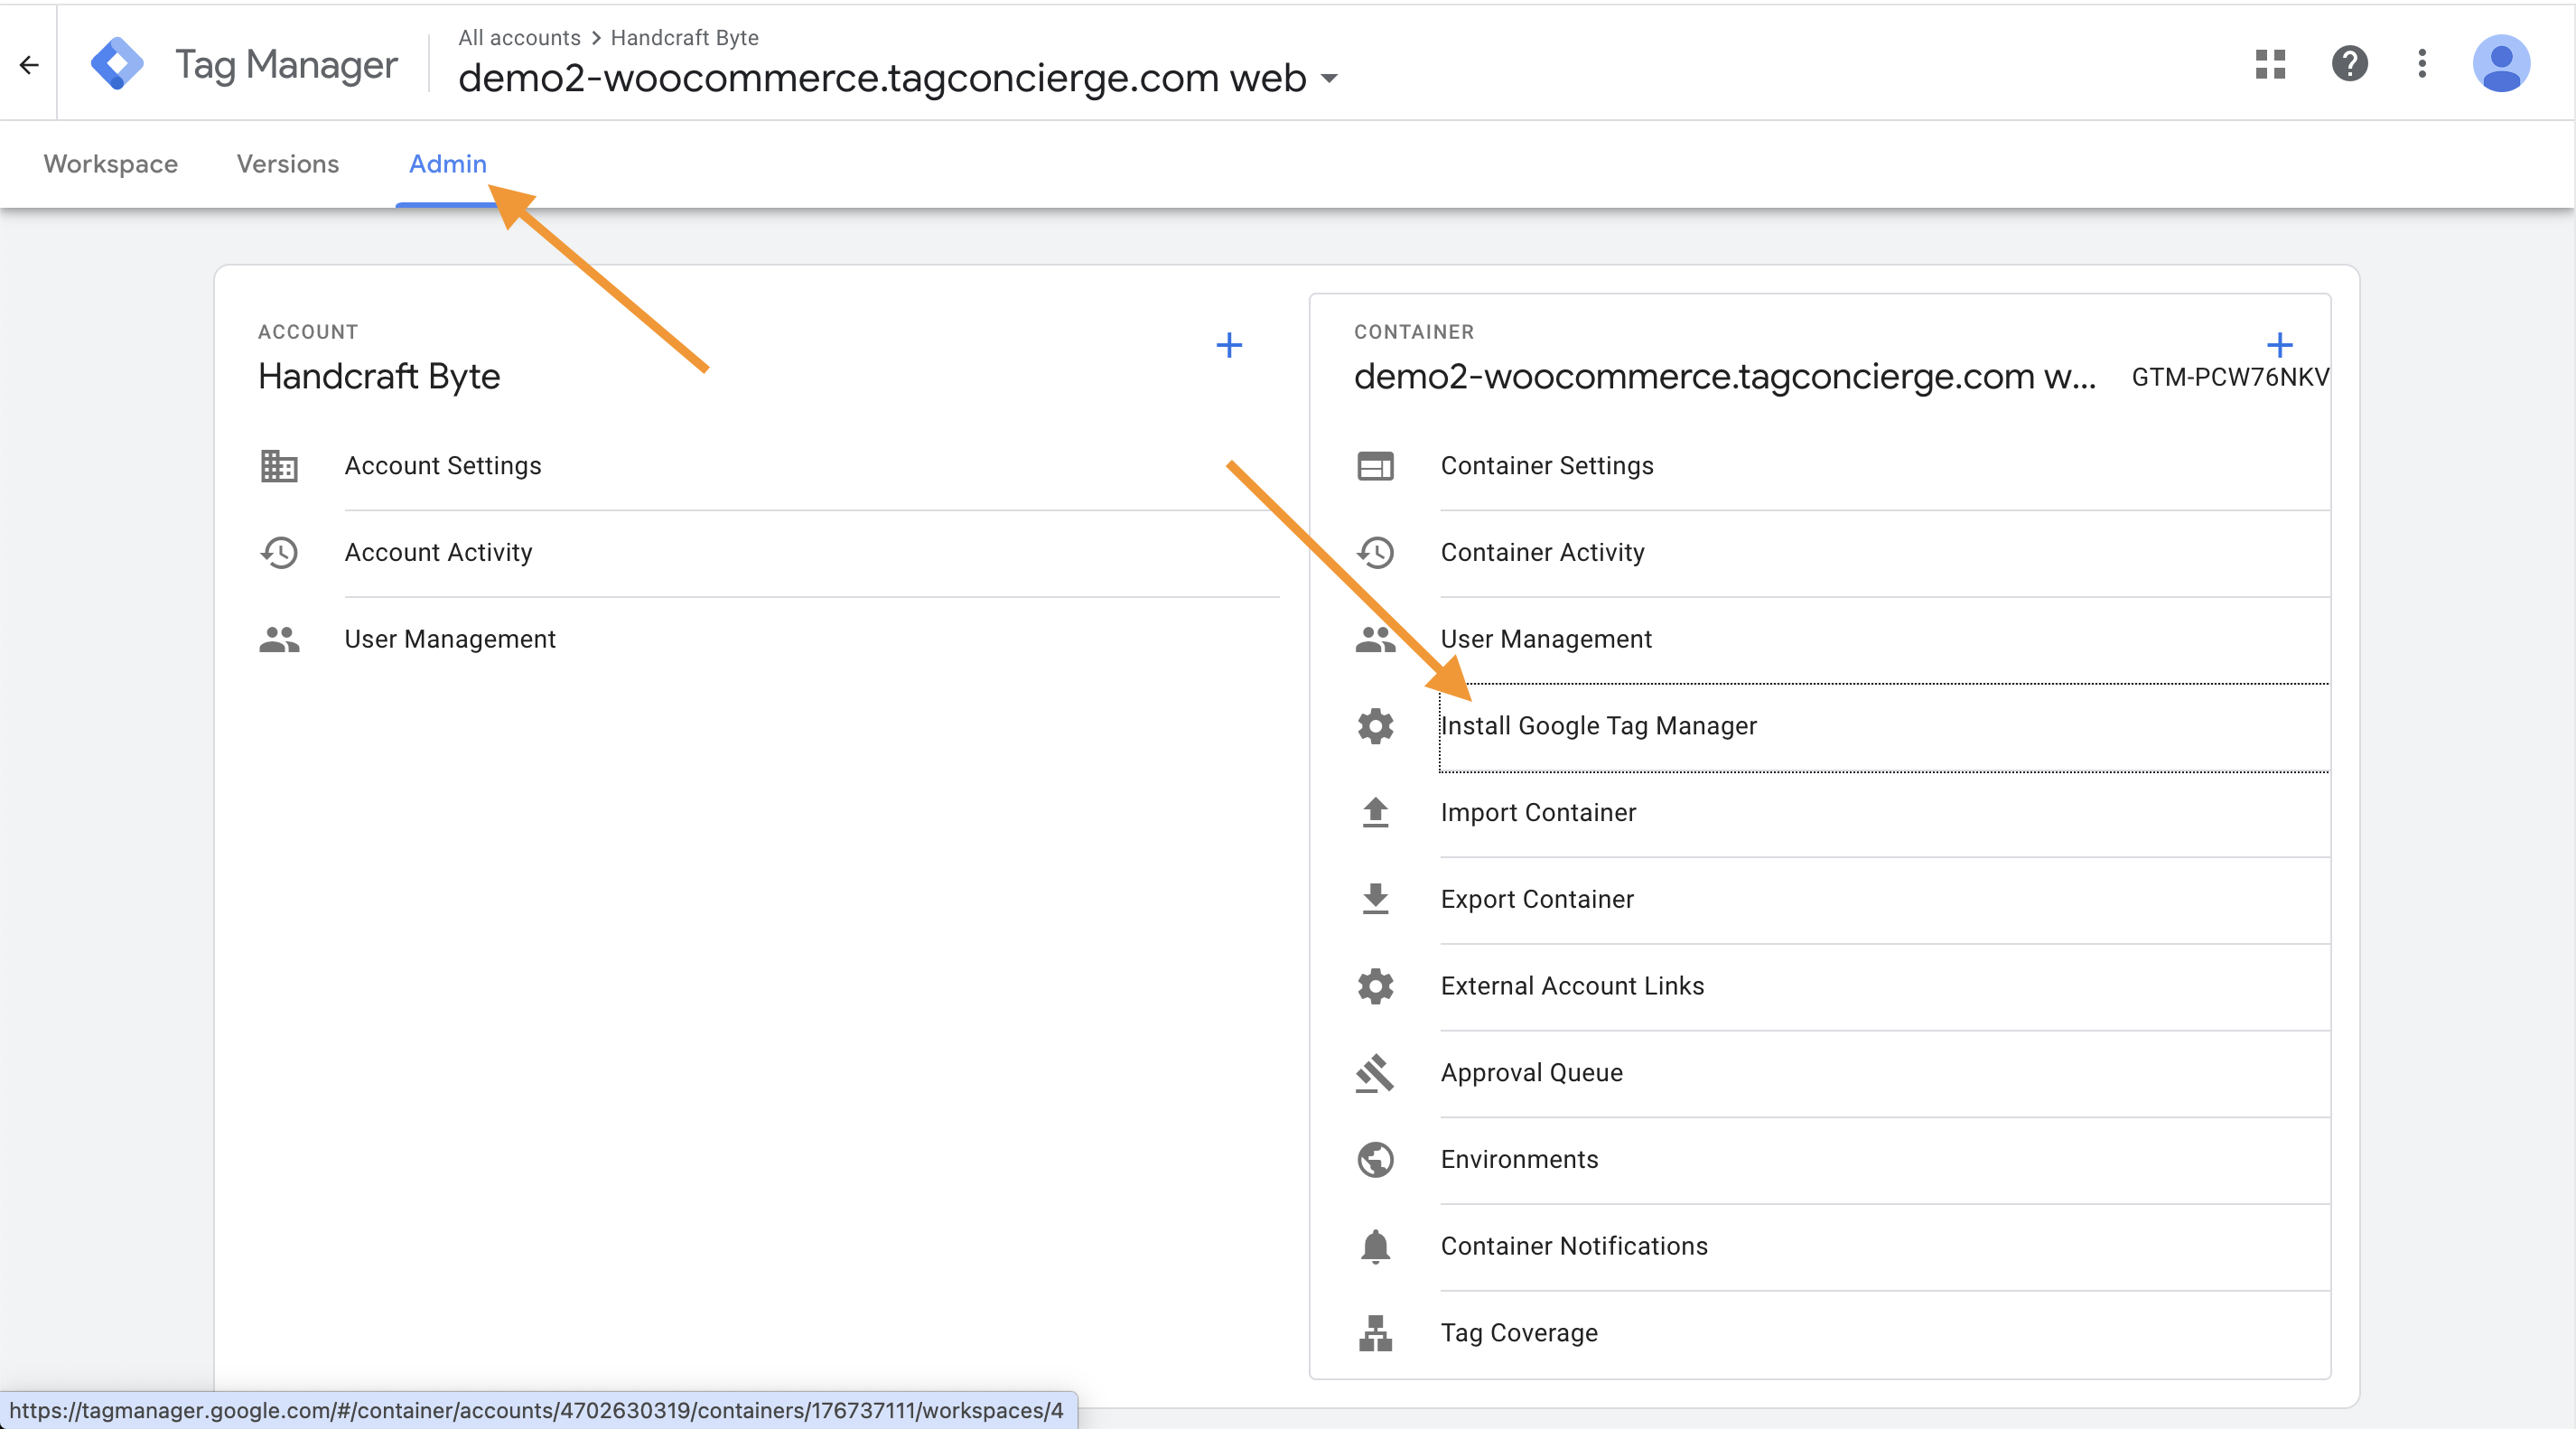Click the Tag Coverage sitemap icon

pyautogui.click(x=1375, y=1333)
